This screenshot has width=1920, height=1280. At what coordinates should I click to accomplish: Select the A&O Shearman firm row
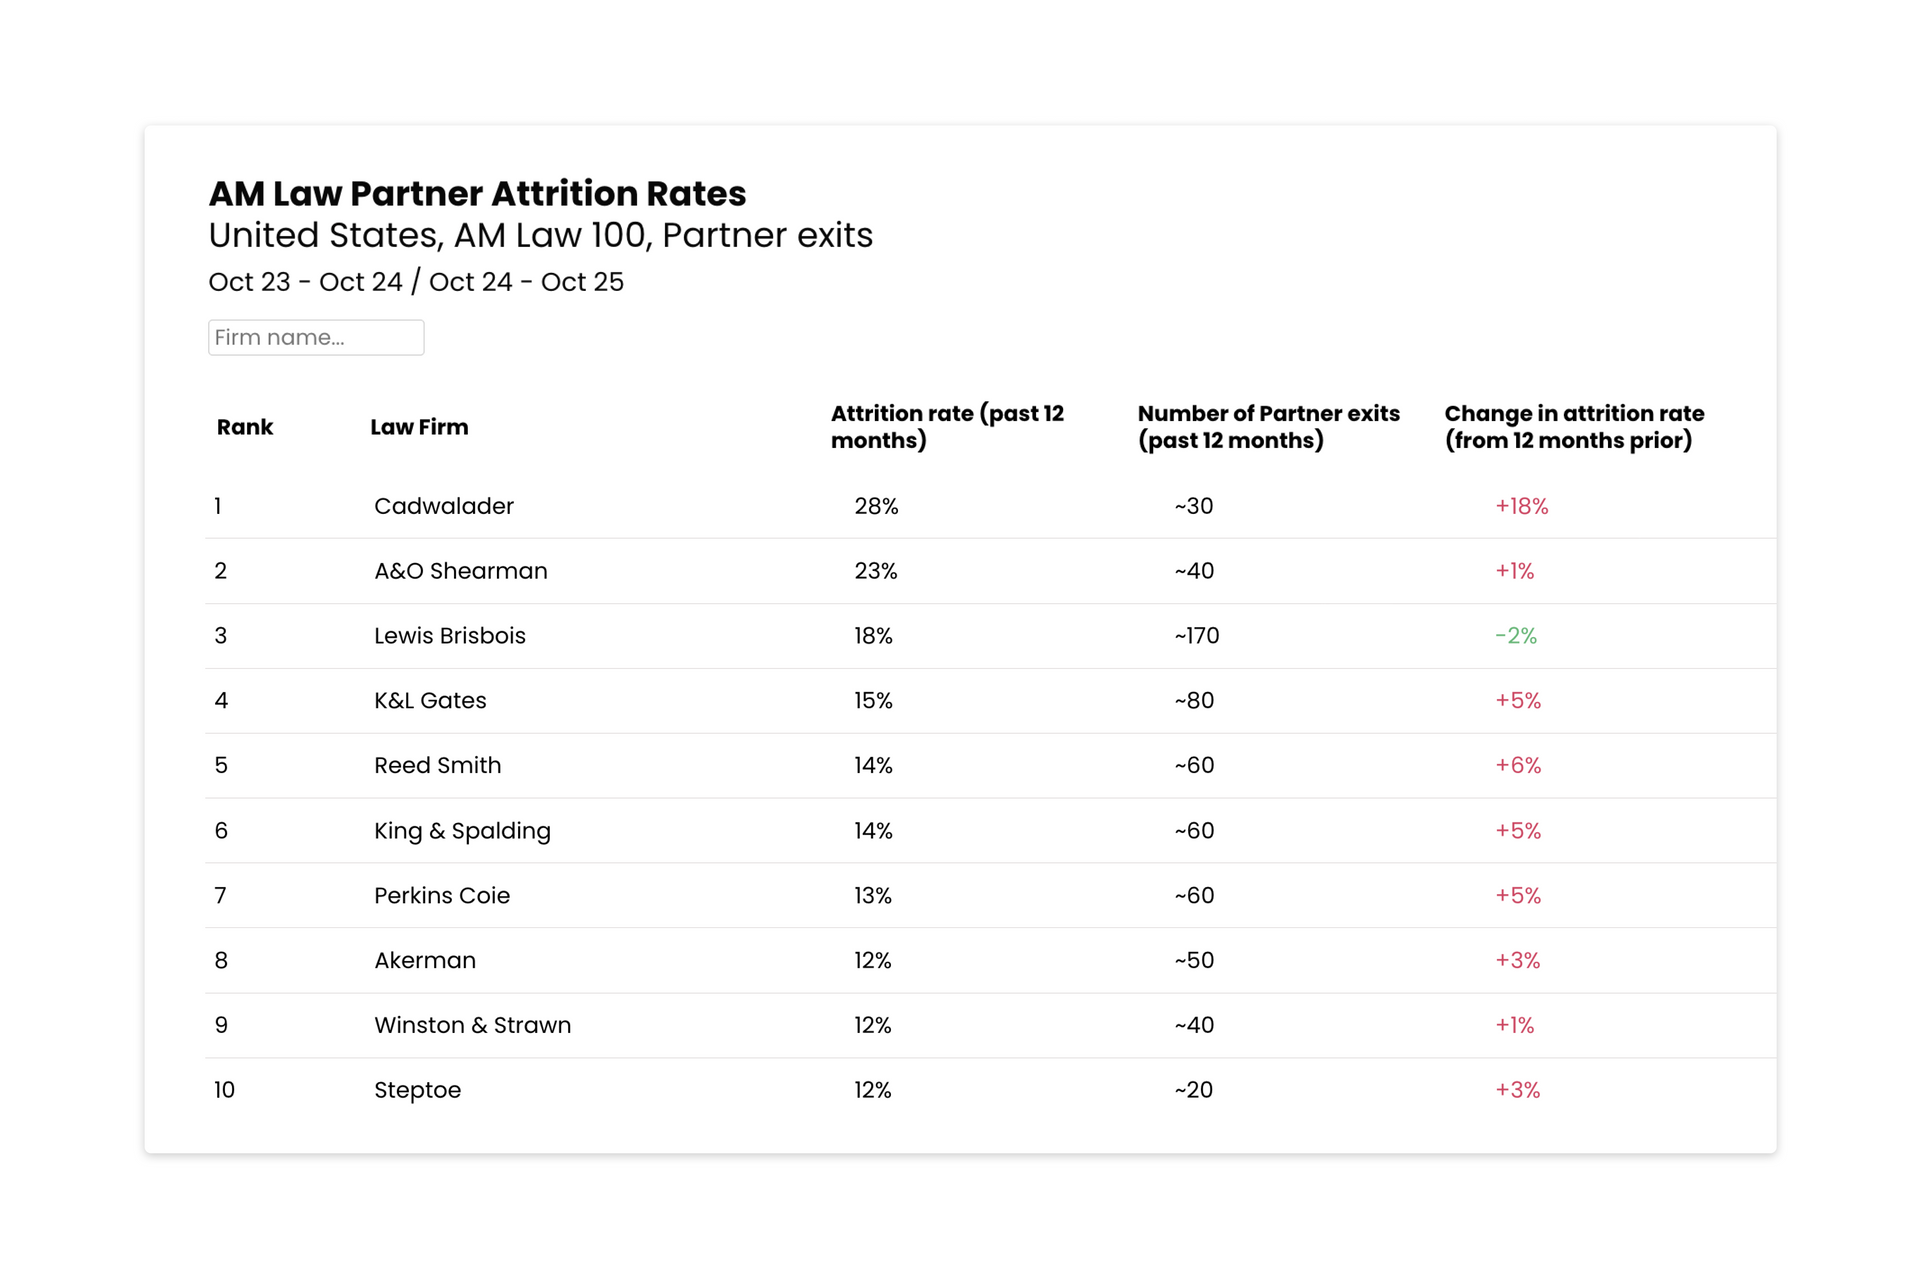(x=460, y=570)
